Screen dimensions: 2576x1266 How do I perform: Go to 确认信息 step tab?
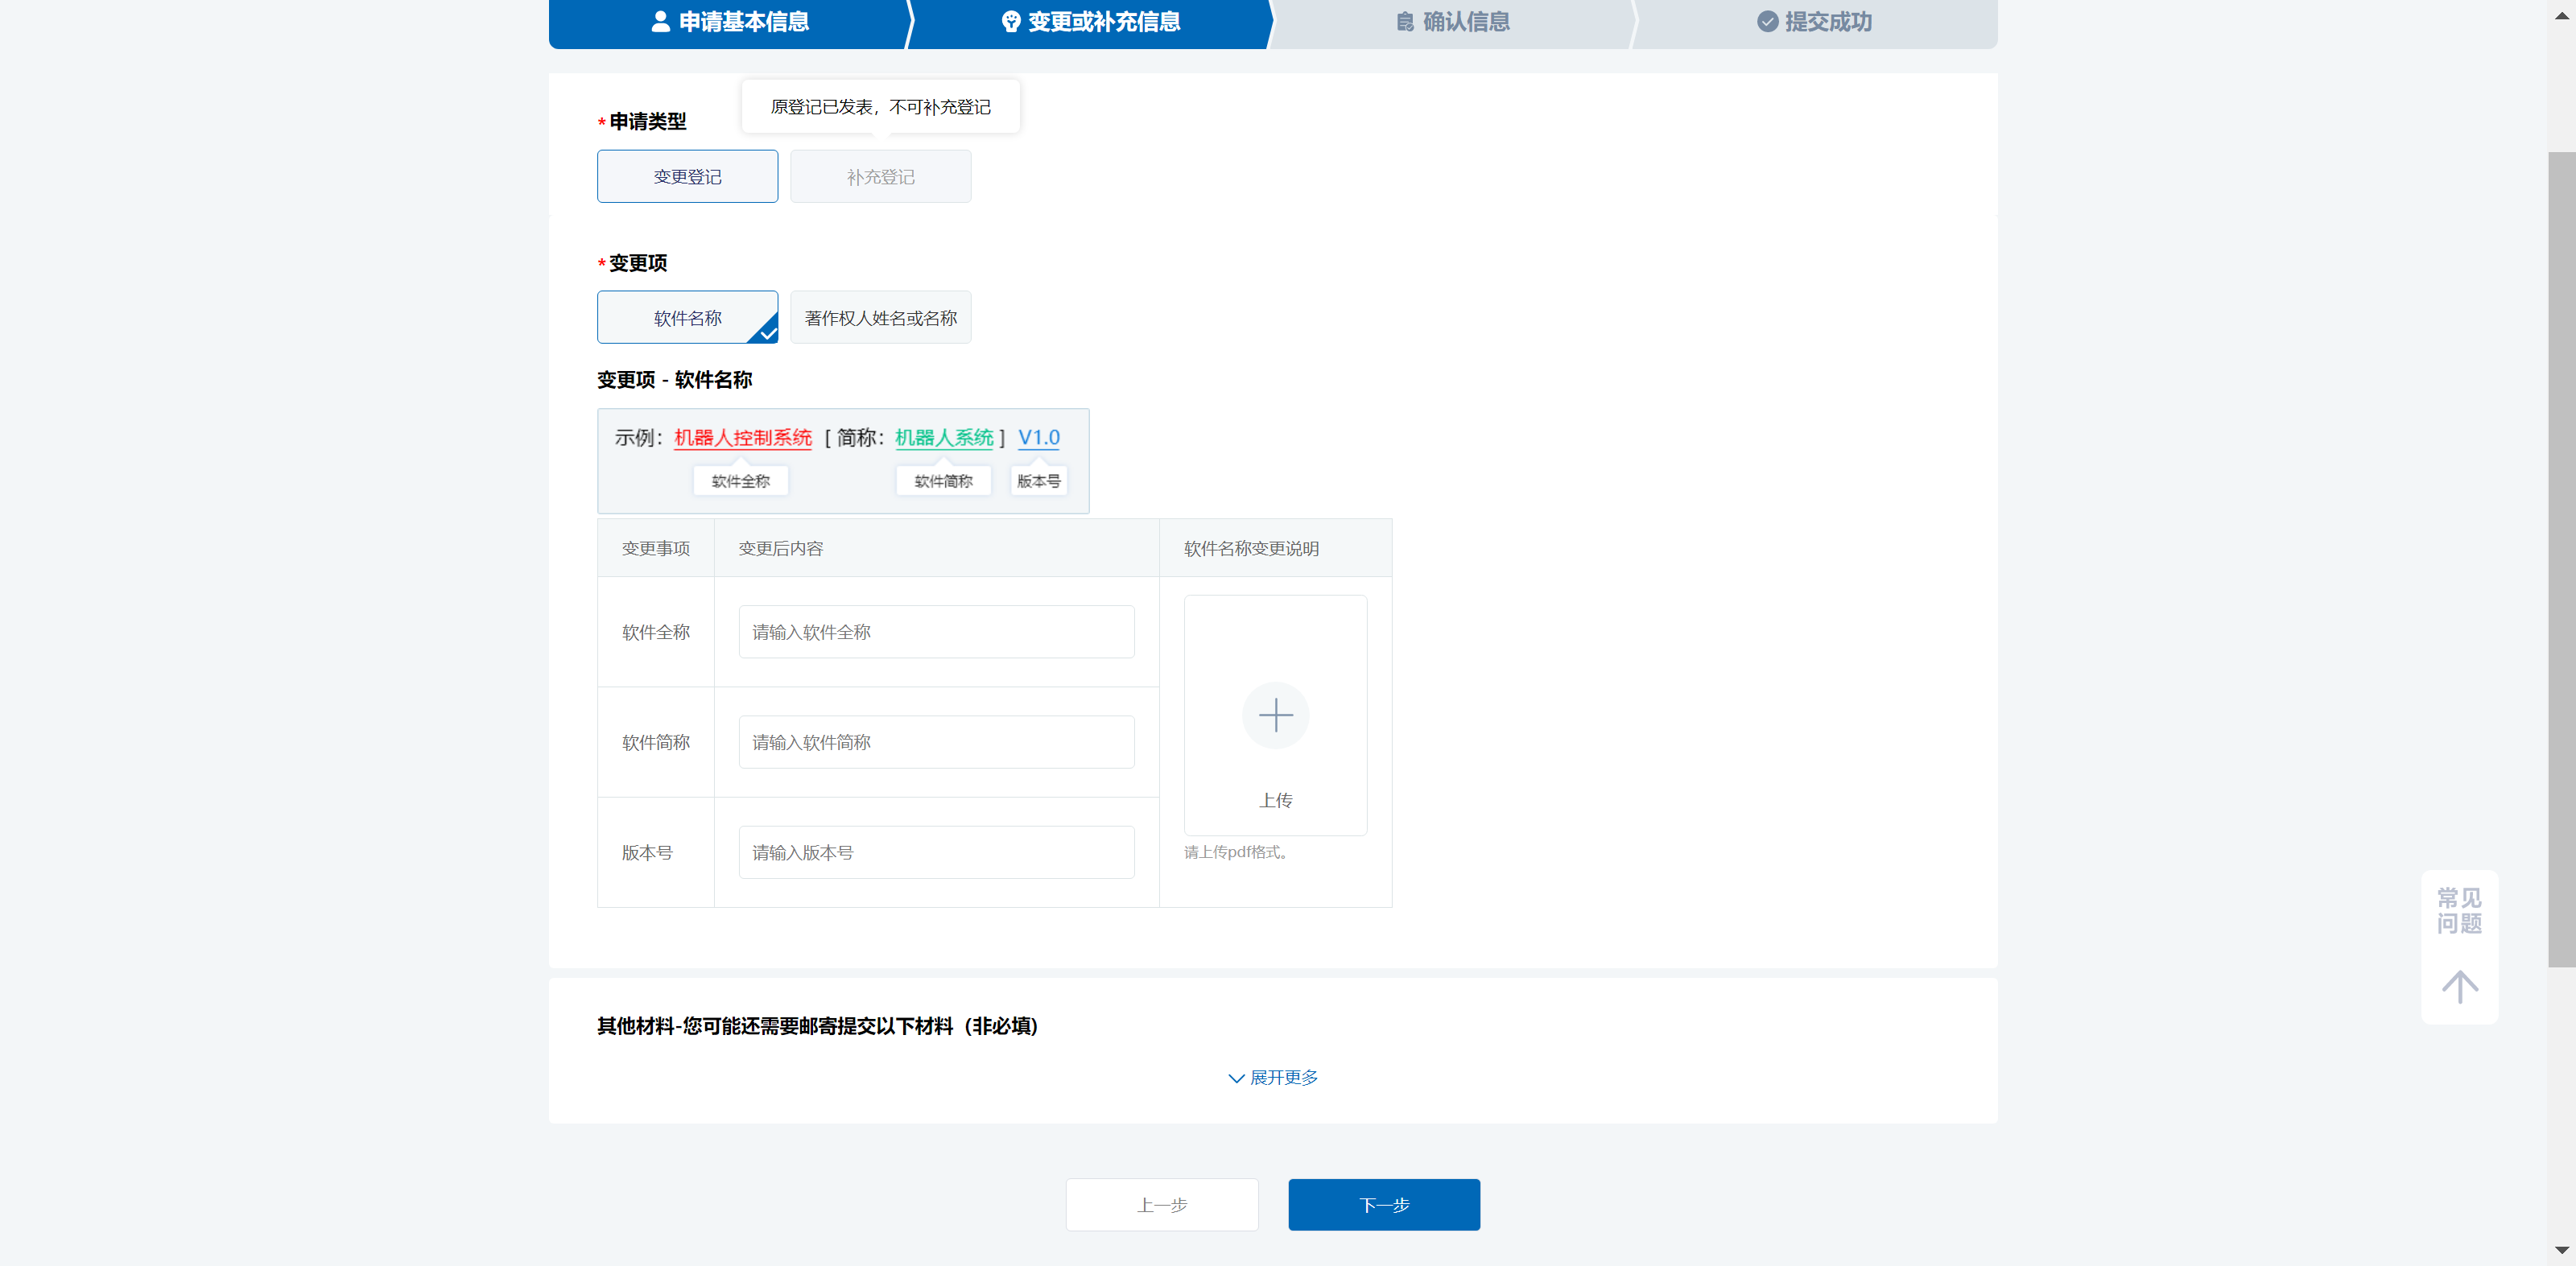pyautogui.click(x=1452, y=22)
